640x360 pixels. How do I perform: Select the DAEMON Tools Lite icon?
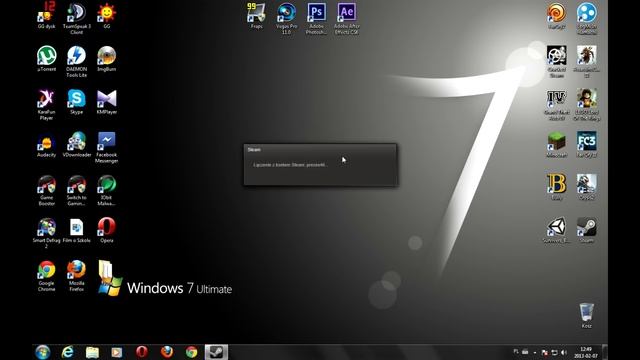(77, 61)
